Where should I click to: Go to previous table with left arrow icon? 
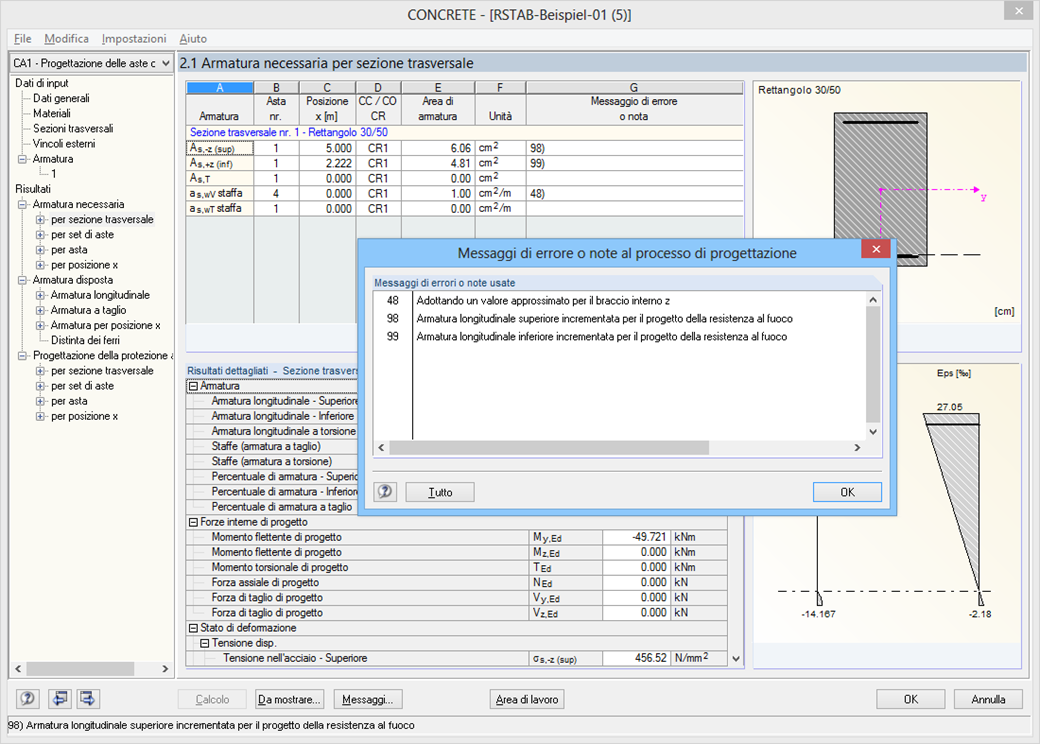[60, 699]
